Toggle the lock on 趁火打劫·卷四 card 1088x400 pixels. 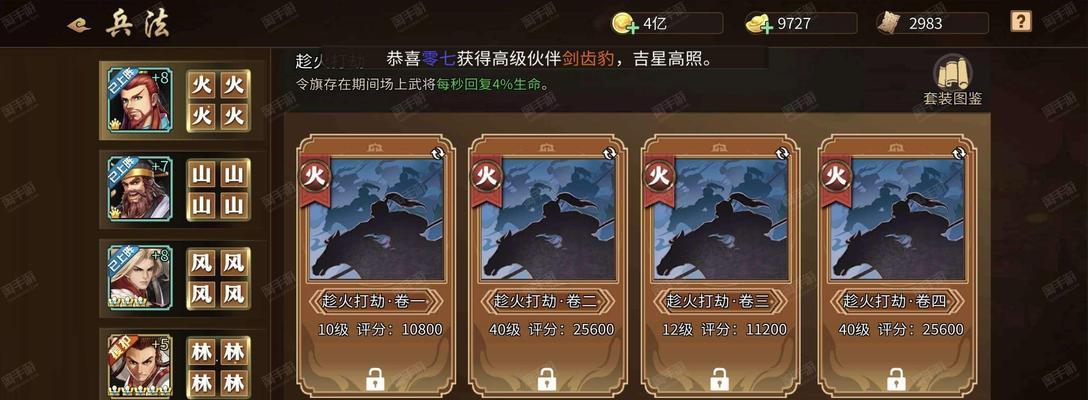896,379
